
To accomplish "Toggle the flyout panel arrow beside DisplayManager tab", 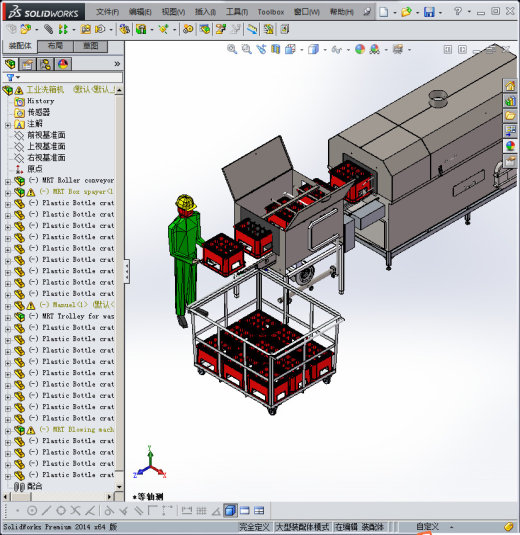I will (x=117, y=64).
